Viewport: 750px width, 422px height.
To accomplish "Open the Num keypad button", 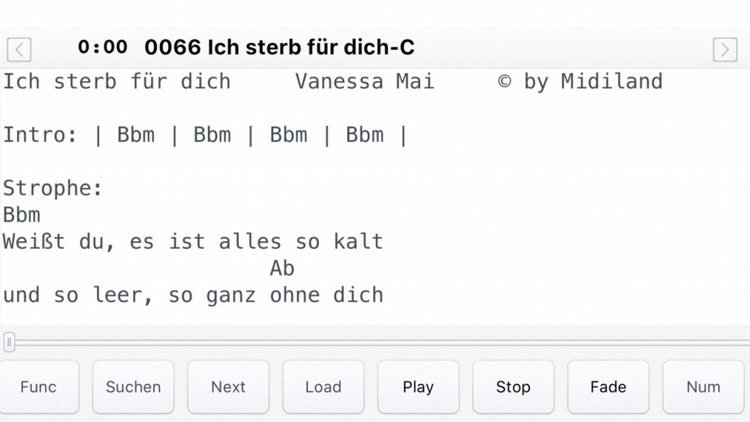I will click(x=703, y=387).
